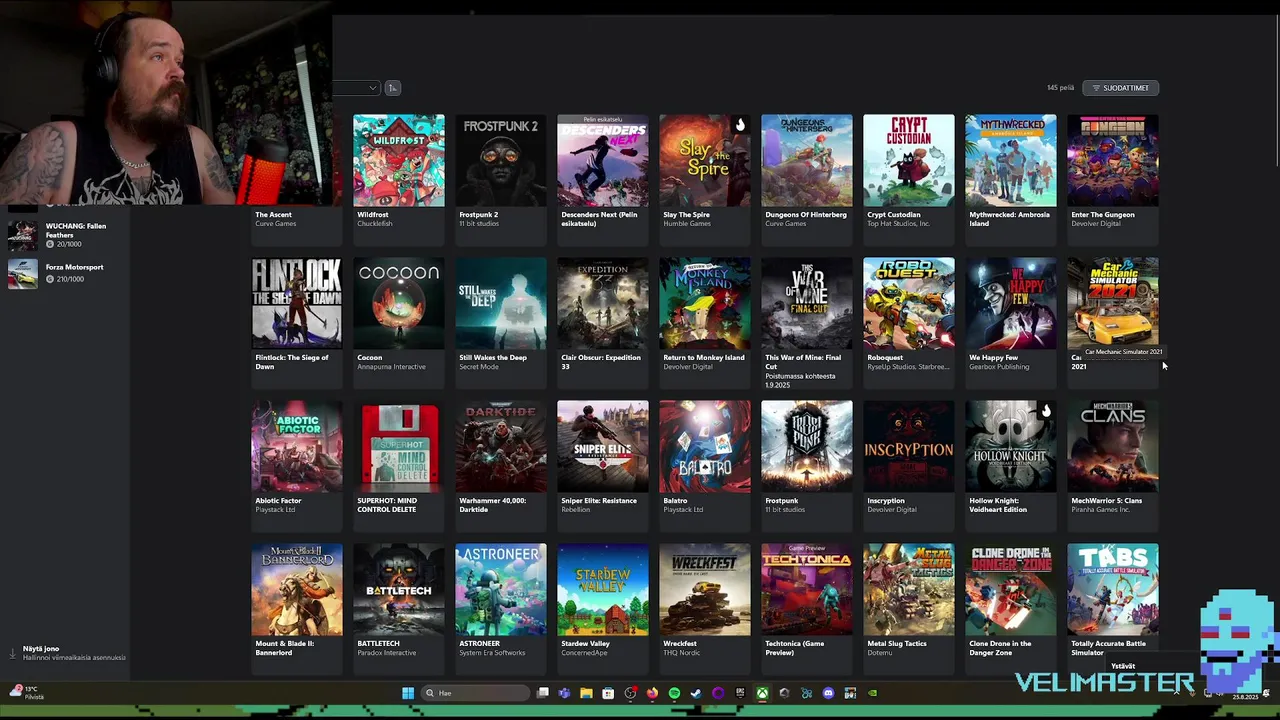Select the Wildfrost game cover
This screenshot has width=1280, height=720.
point(399,161)
